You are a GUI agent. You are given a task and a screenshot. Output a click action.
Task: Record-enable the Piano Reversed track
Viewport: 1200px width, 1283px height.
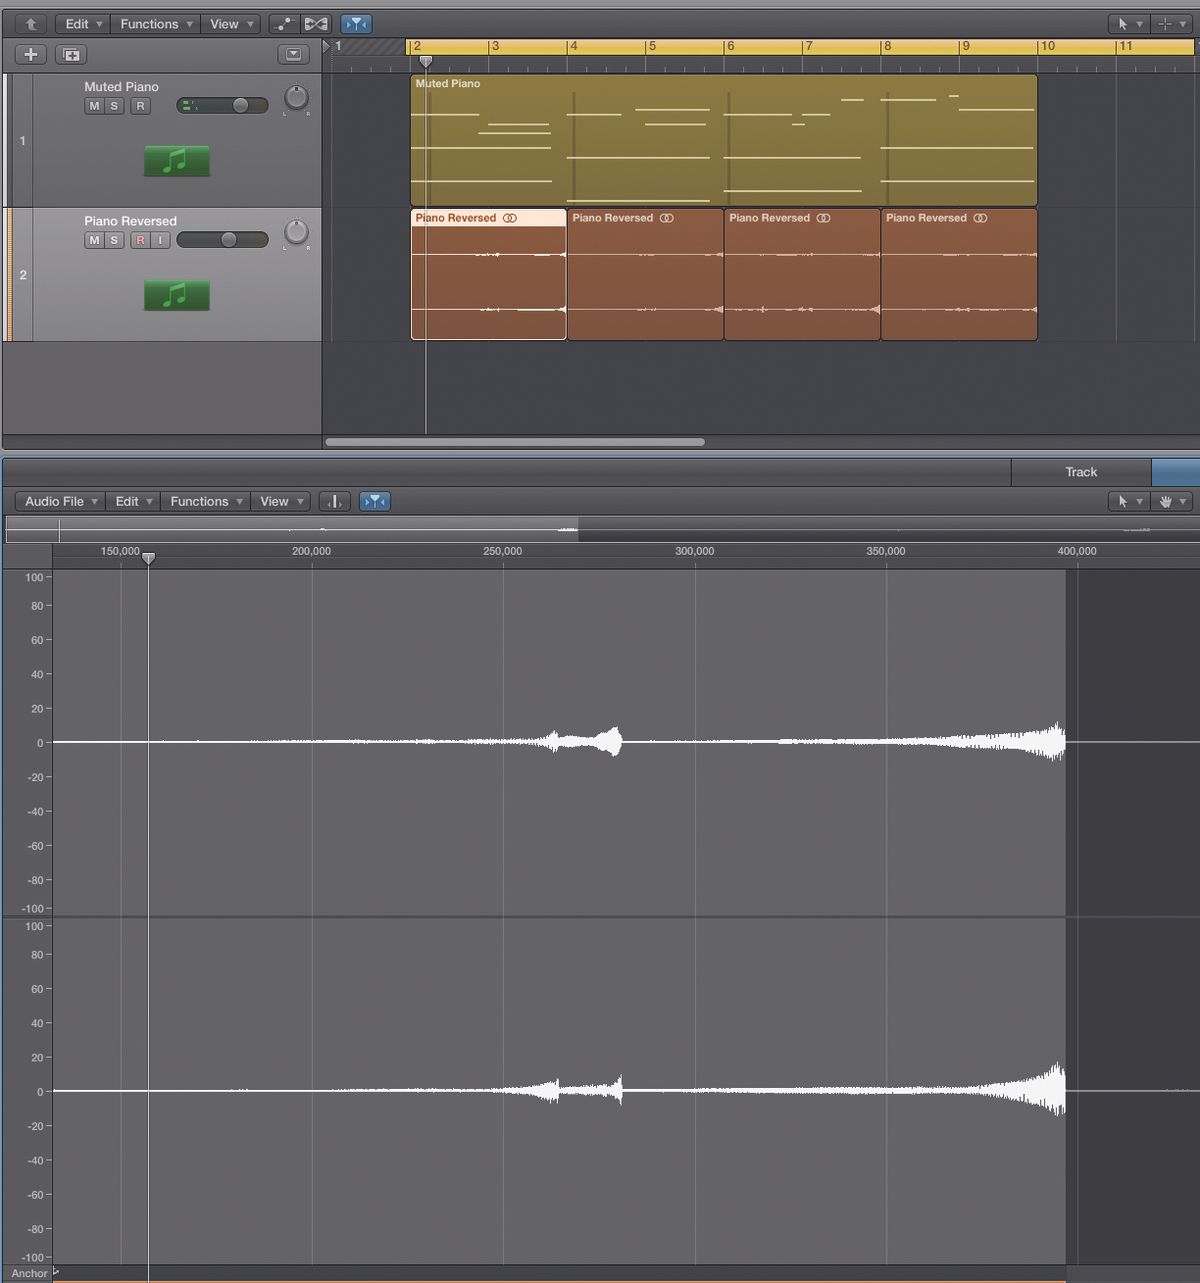coord(141,240)
